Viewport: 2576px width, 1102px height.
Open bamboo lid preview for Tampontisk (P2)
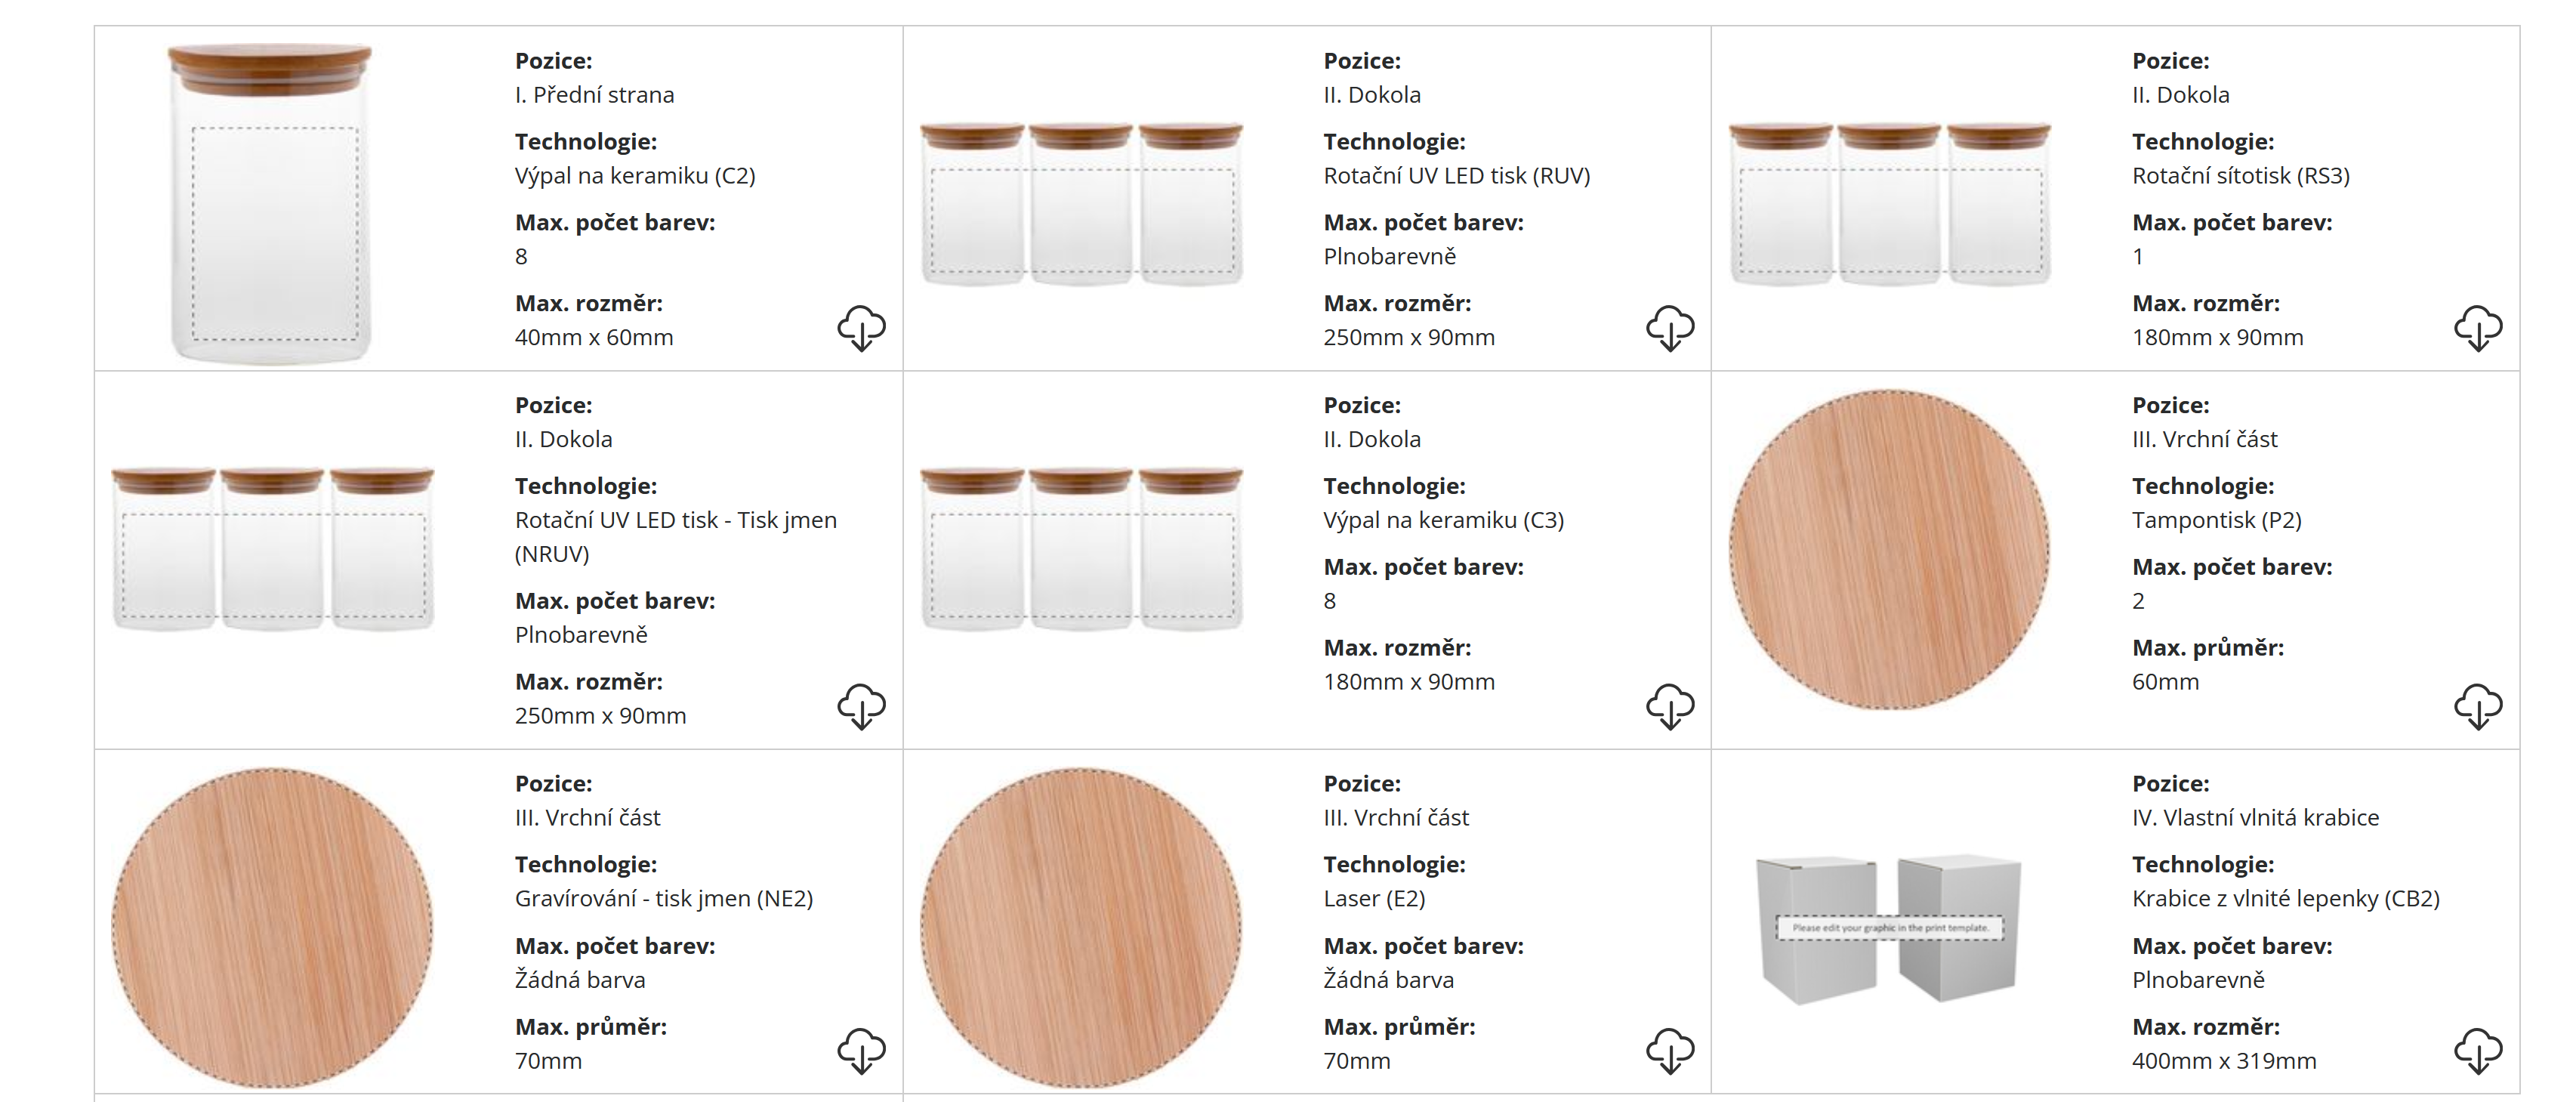[1889, 549]
